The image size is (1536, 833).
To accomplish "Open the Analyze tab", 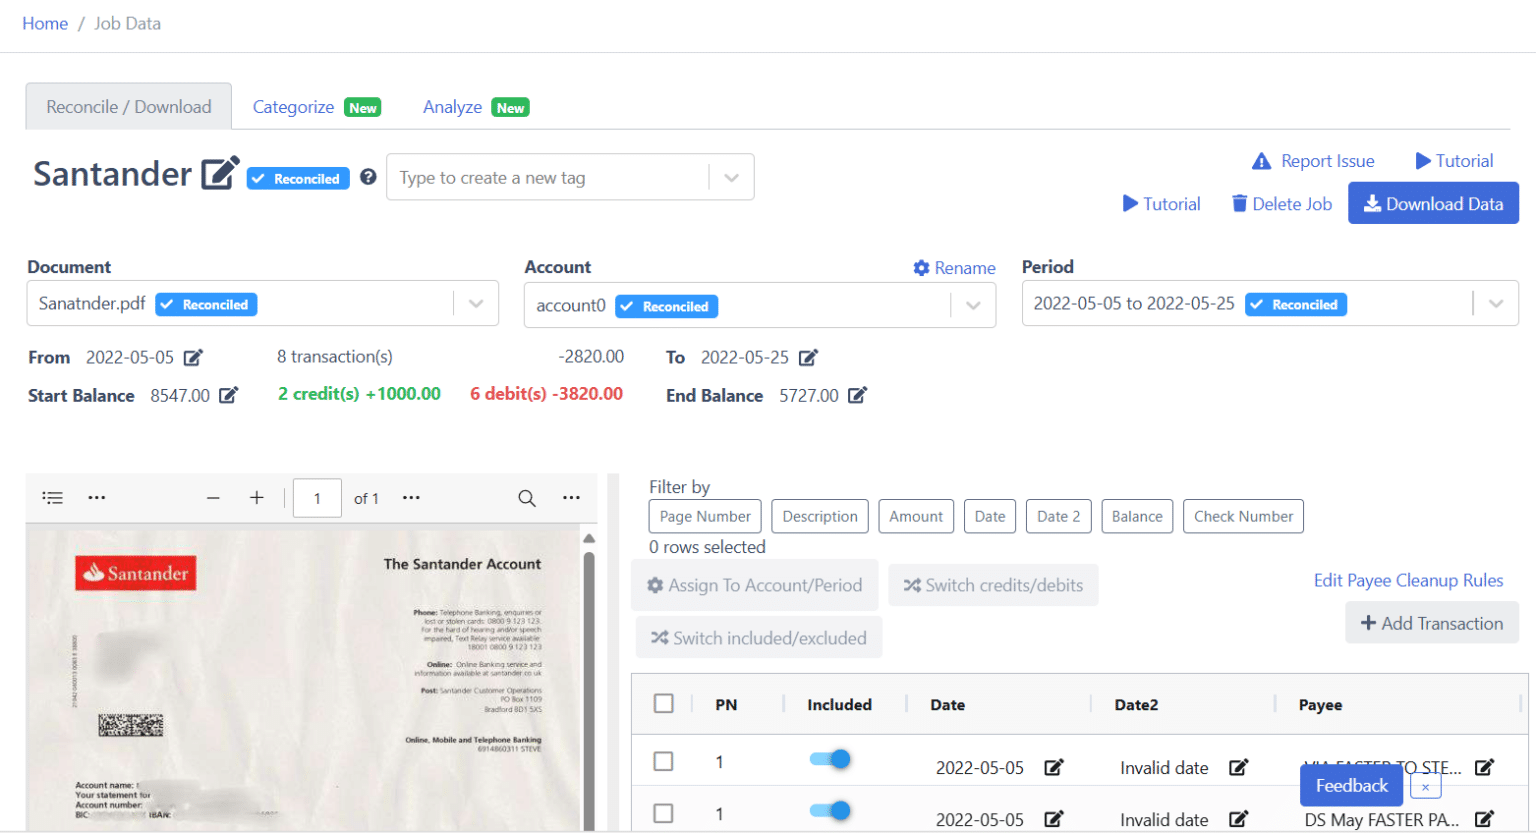I will (454, 107).
